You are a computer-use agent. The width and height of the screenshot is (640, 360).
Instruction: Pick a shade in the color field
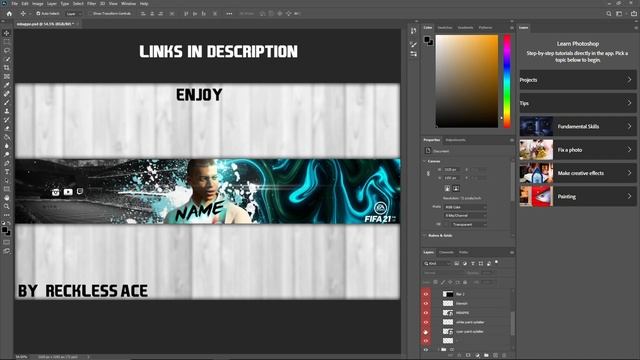(x=467, y=81)
